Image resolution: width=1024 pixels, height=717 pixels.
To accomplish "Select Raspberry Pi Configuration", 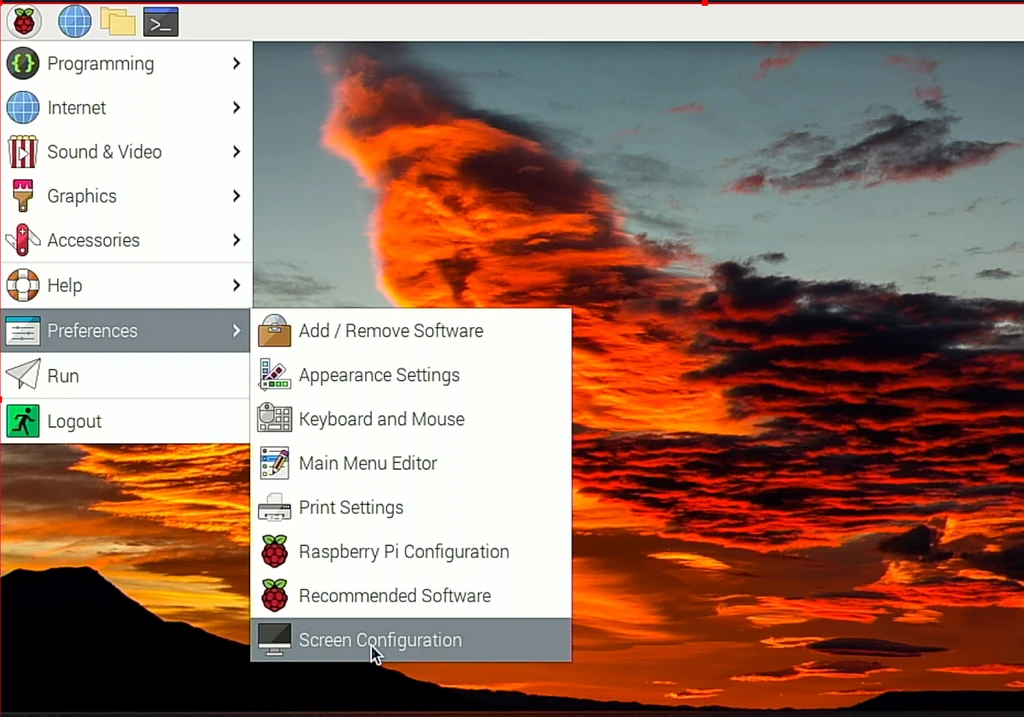I will pyautogui.click(x=403, y=552).
